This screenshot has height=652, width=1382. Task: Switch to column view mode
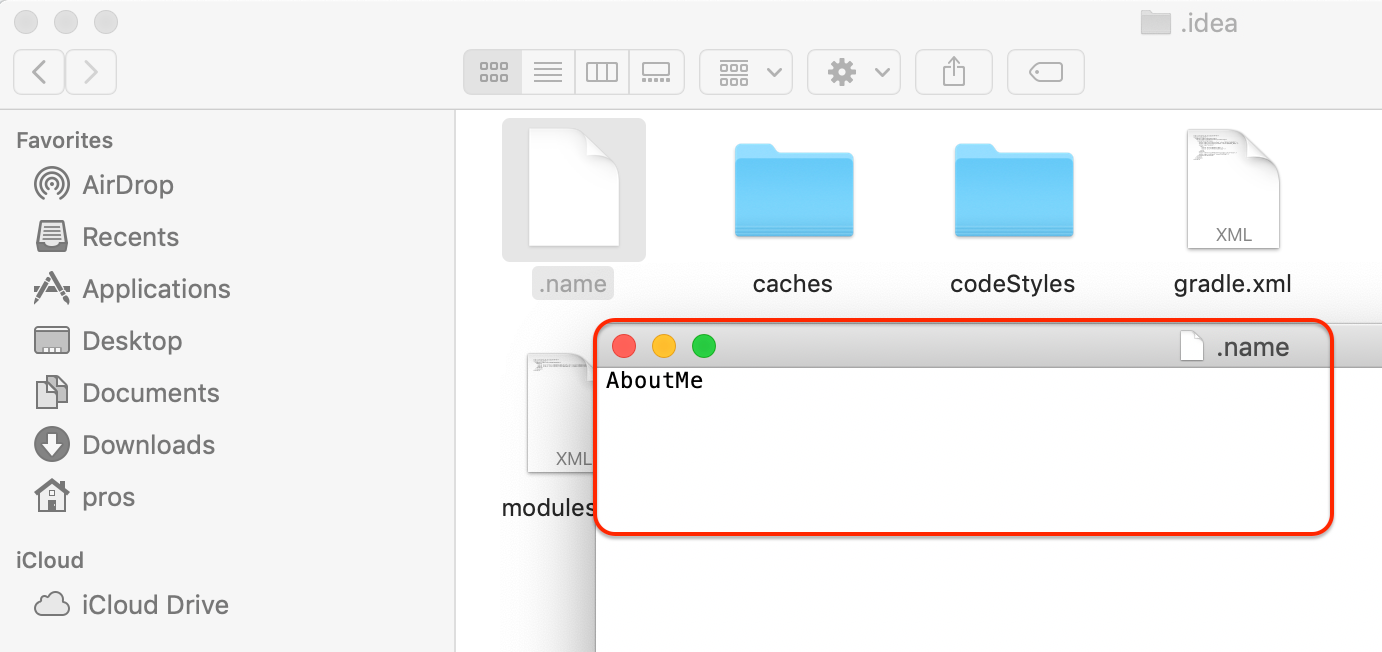coord(602,71)
